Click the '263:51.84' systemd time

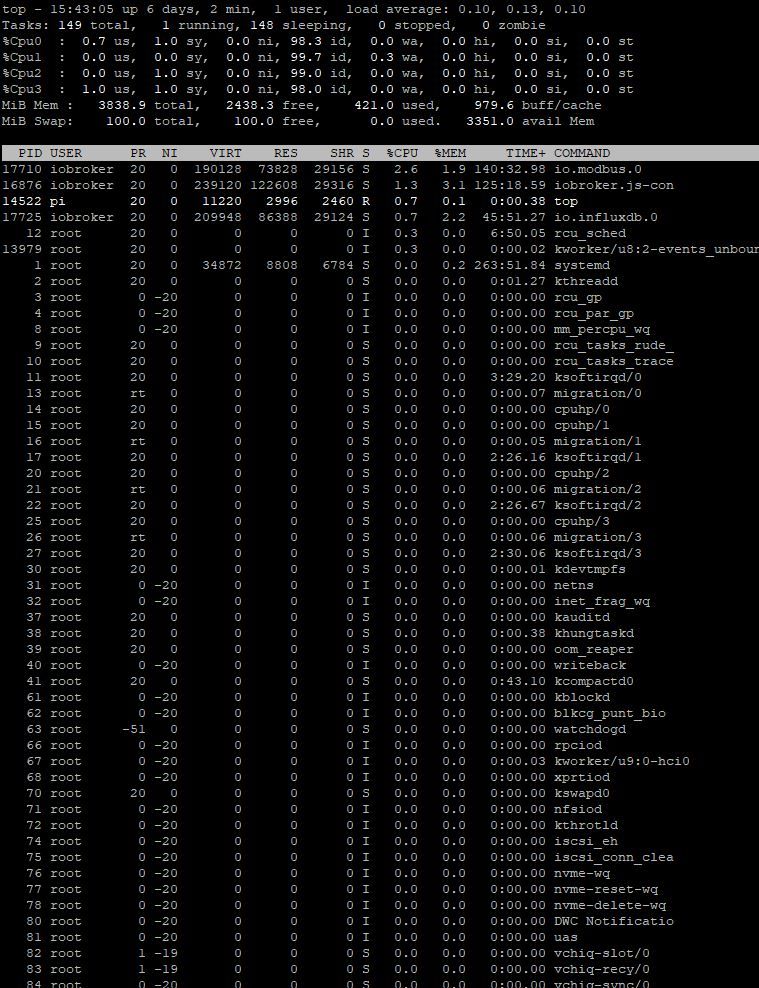[510, 265]
